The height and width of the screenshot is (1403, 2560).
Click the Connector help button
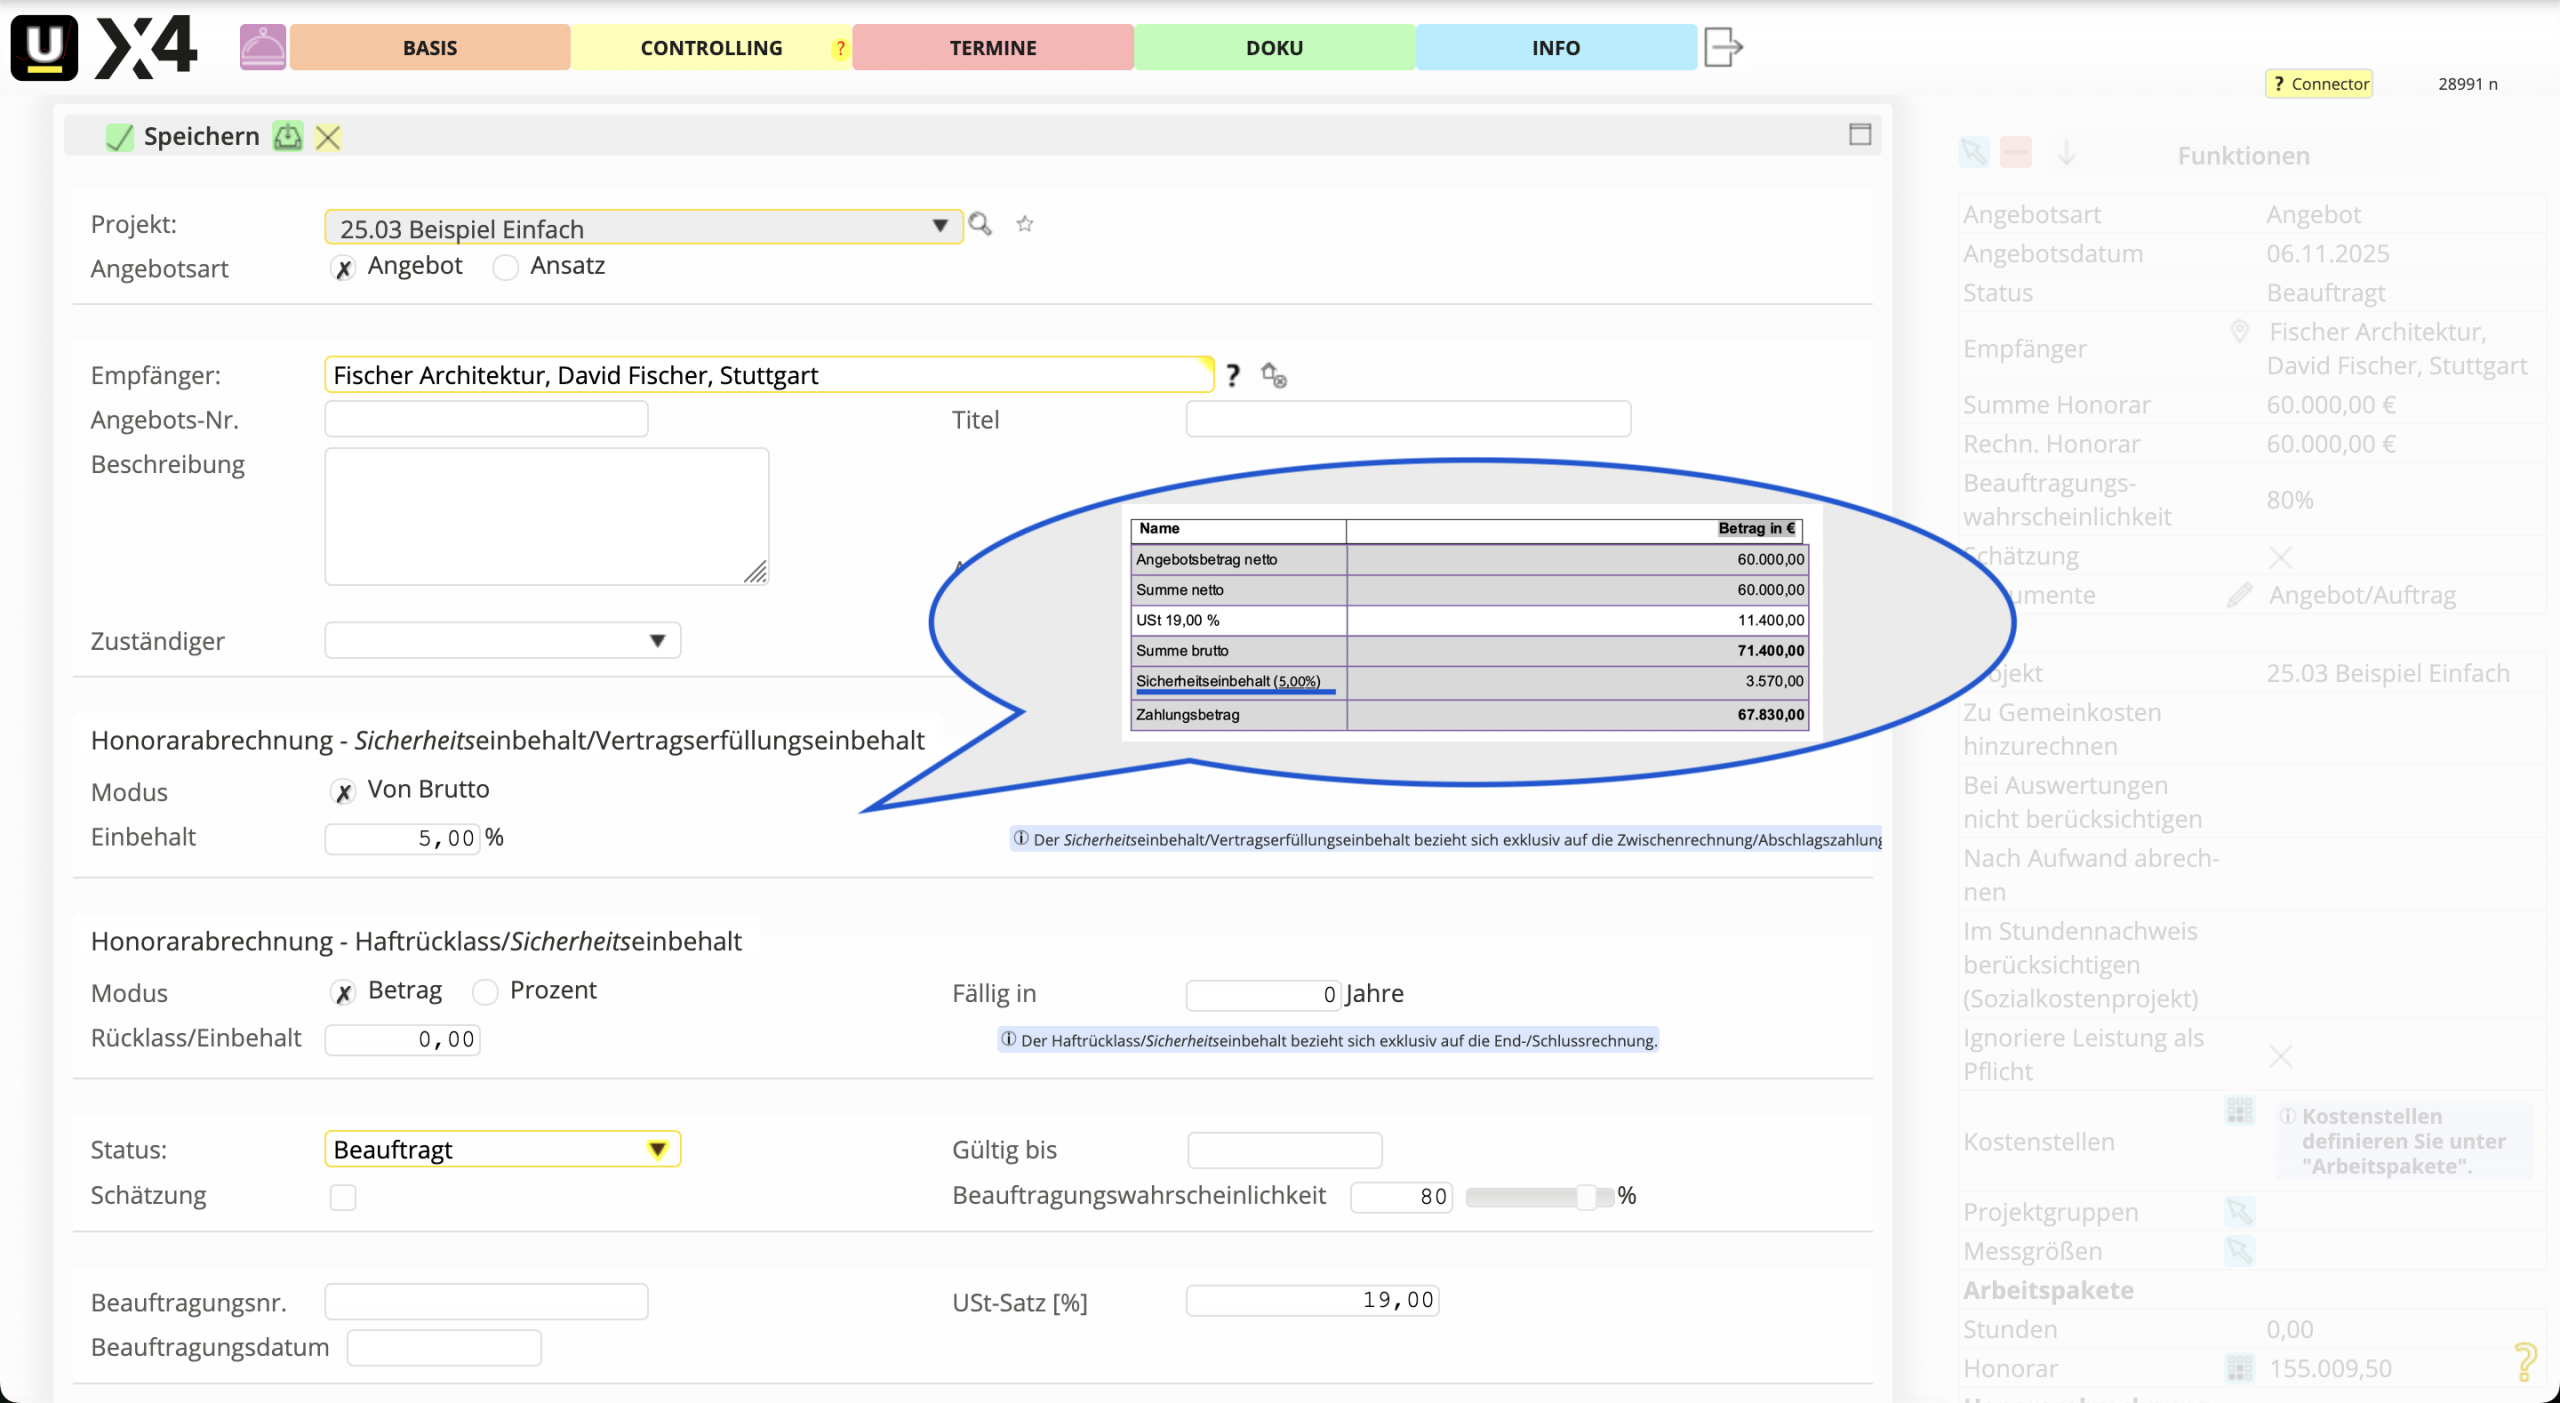[2319, 84]
